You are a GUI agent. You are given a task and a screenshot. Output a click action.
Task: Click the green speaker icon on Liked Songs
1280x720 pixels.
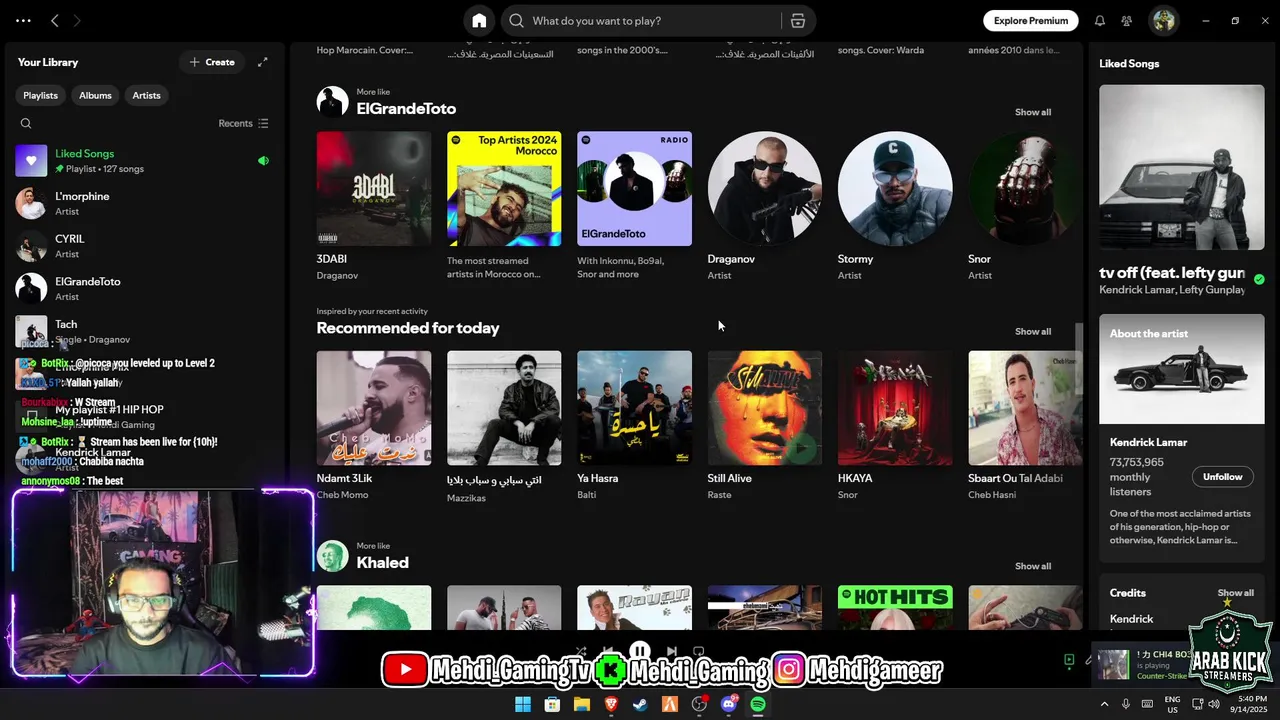click(263, 161)
